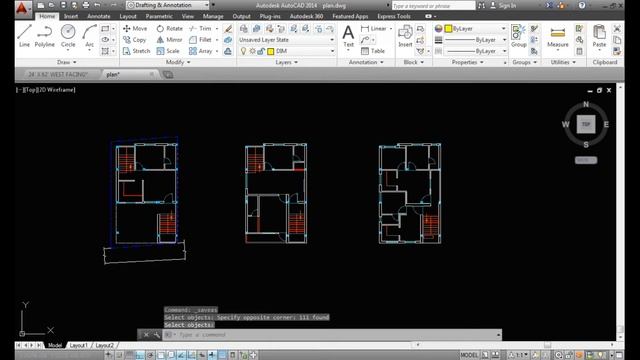The width and height of the screenshot is (640, 360).
Task: Click Sign In link
Action: (507, 5)
